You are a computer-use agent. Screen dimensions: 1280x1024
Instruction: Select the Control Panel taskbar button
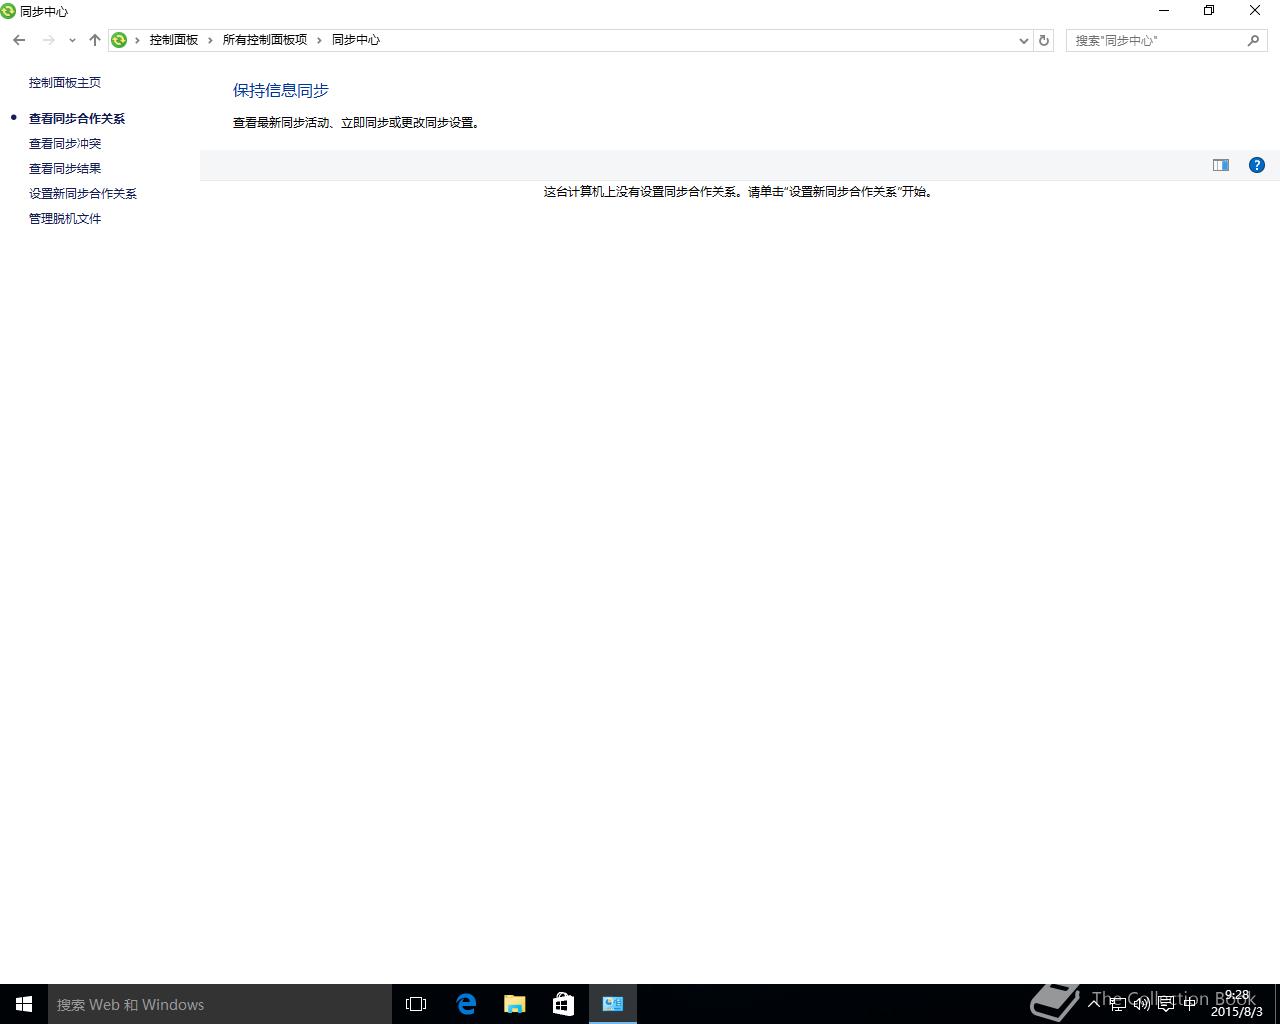pyautogui.click(x=613, y=1004)
